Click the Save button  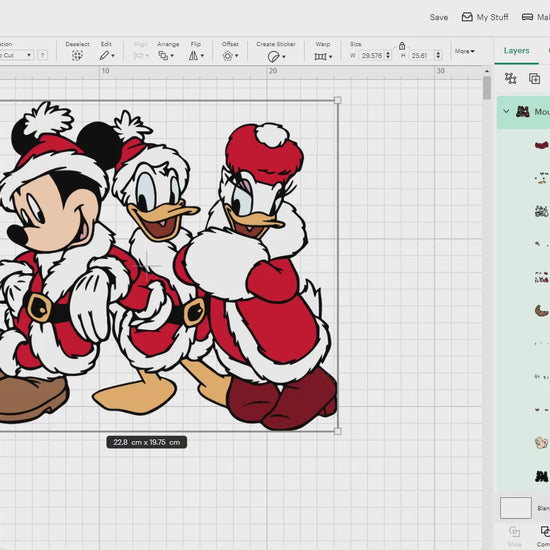click(438, 17)
